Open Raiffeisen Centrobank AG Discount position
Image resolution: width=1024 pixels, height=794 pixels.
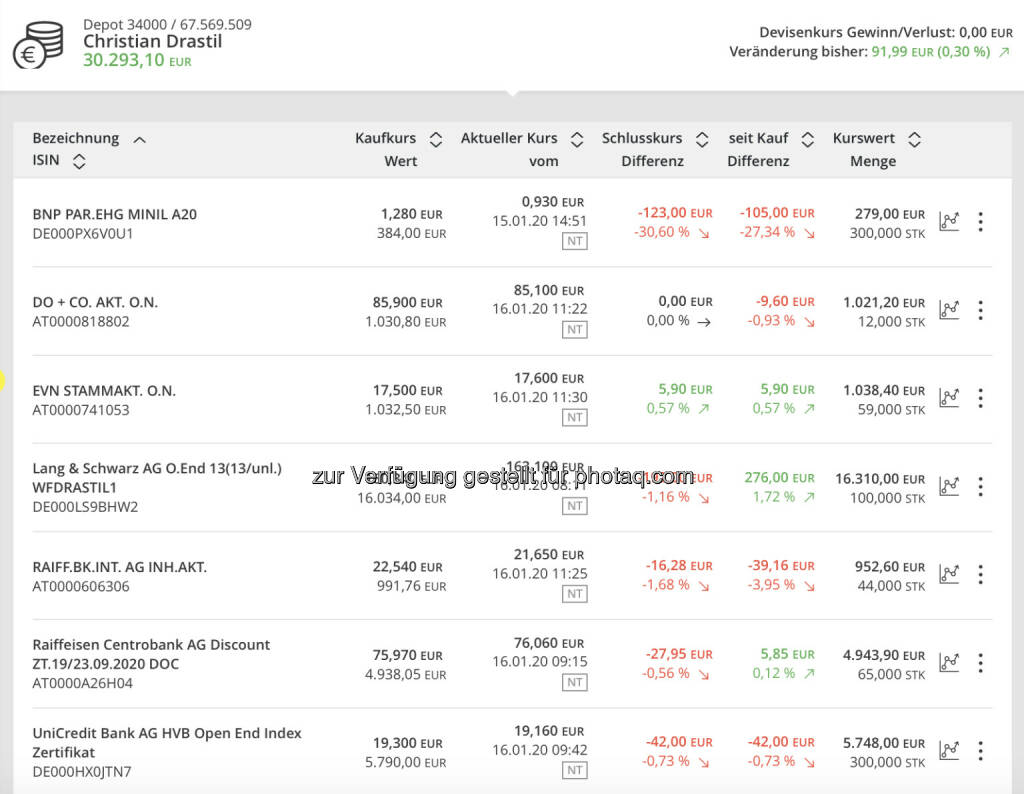(x=151, y=654)
